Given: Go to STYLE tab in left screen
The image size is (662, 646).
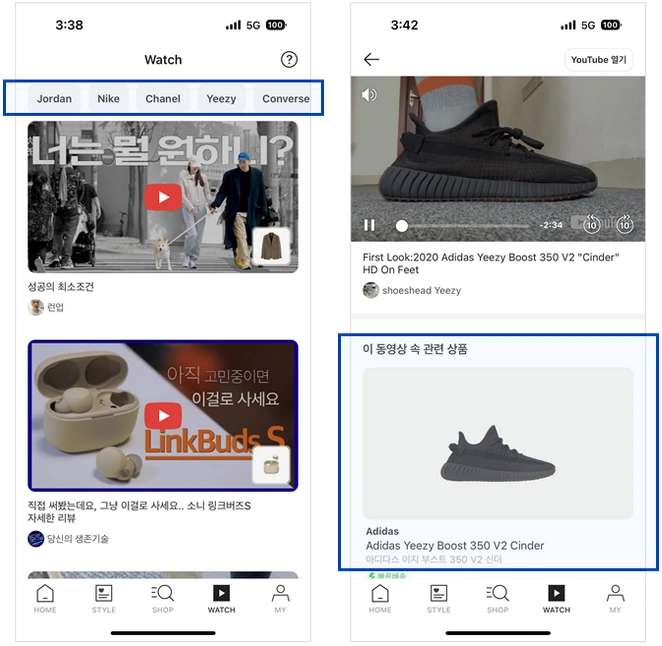Looking at the screenshot, I should click(x=104, y=599).
